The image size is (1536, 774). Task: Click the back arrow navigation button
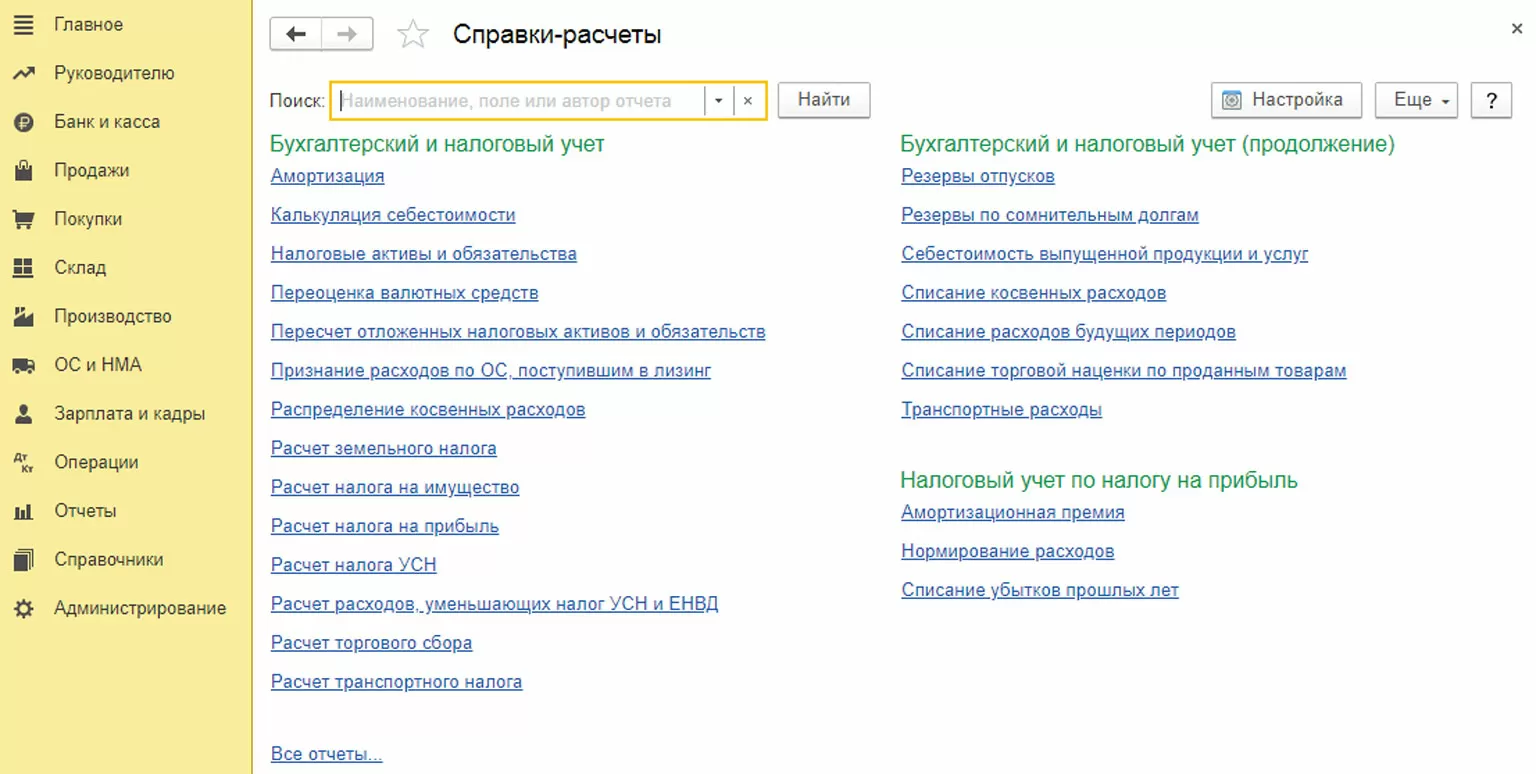click(x=296, y=35)
